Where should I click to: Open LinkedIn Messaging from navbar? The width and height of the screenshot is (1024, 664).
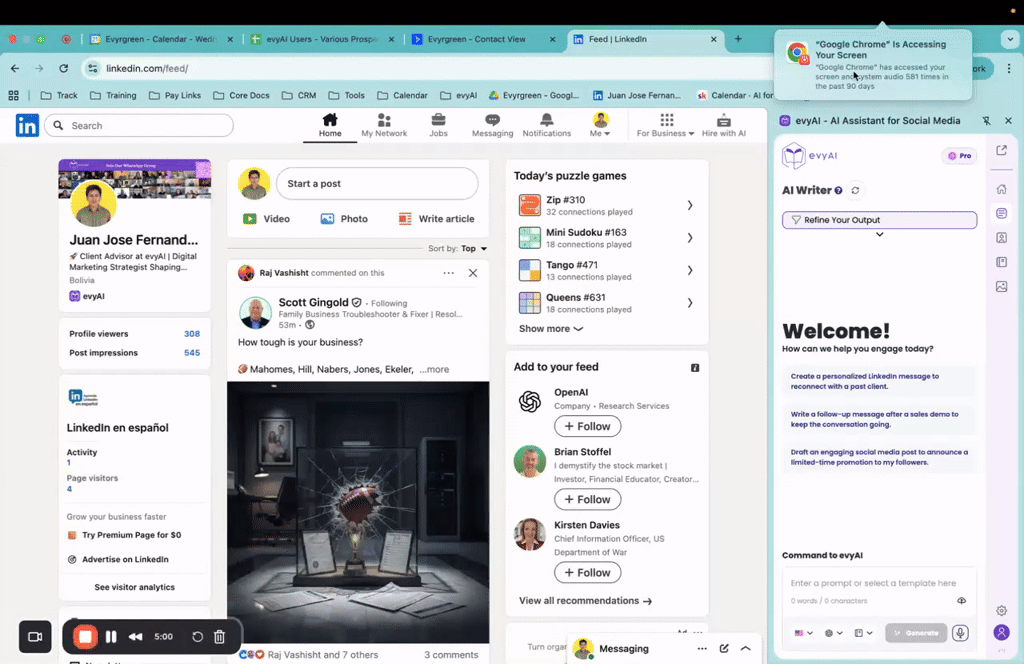(x=492, y=125)
